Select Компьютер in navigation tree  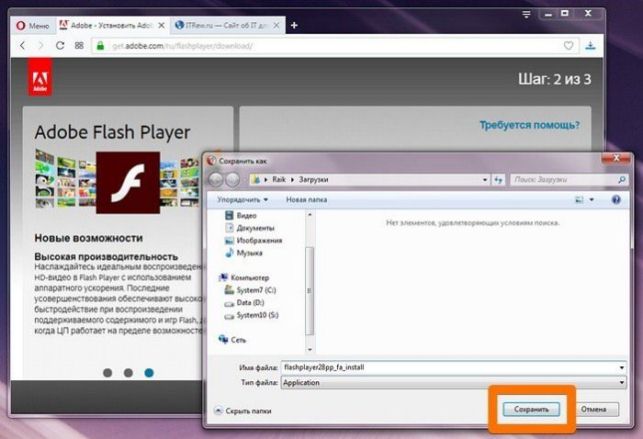coord(244,278)
